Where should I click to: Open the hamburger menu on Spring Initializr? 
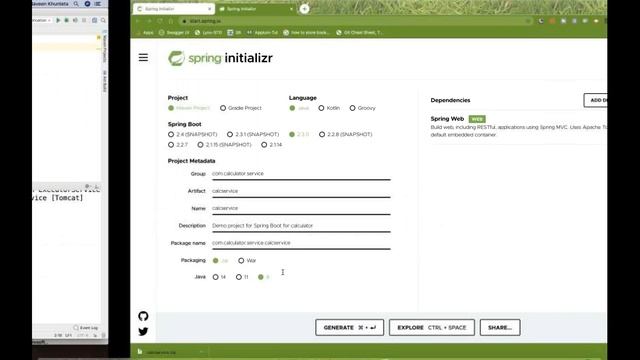coord(143,58)
